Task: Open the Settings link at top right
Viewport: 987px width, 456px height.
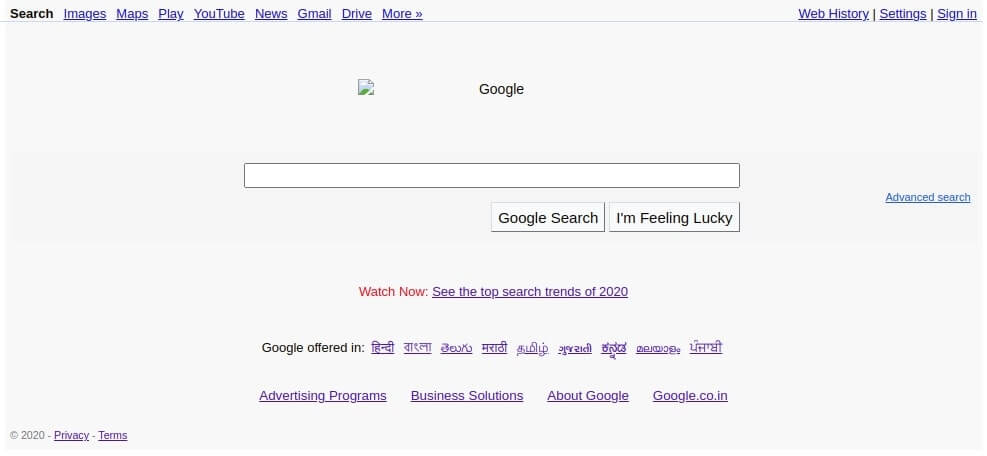Action: (x=903, y=14)
